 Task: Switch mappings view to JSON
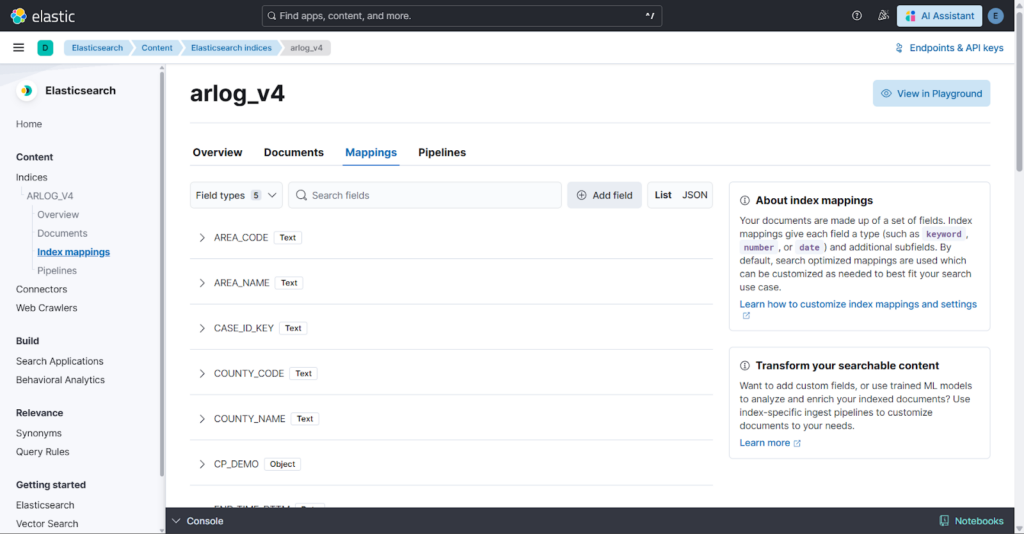pyautogui.click(x=695, y=195)
